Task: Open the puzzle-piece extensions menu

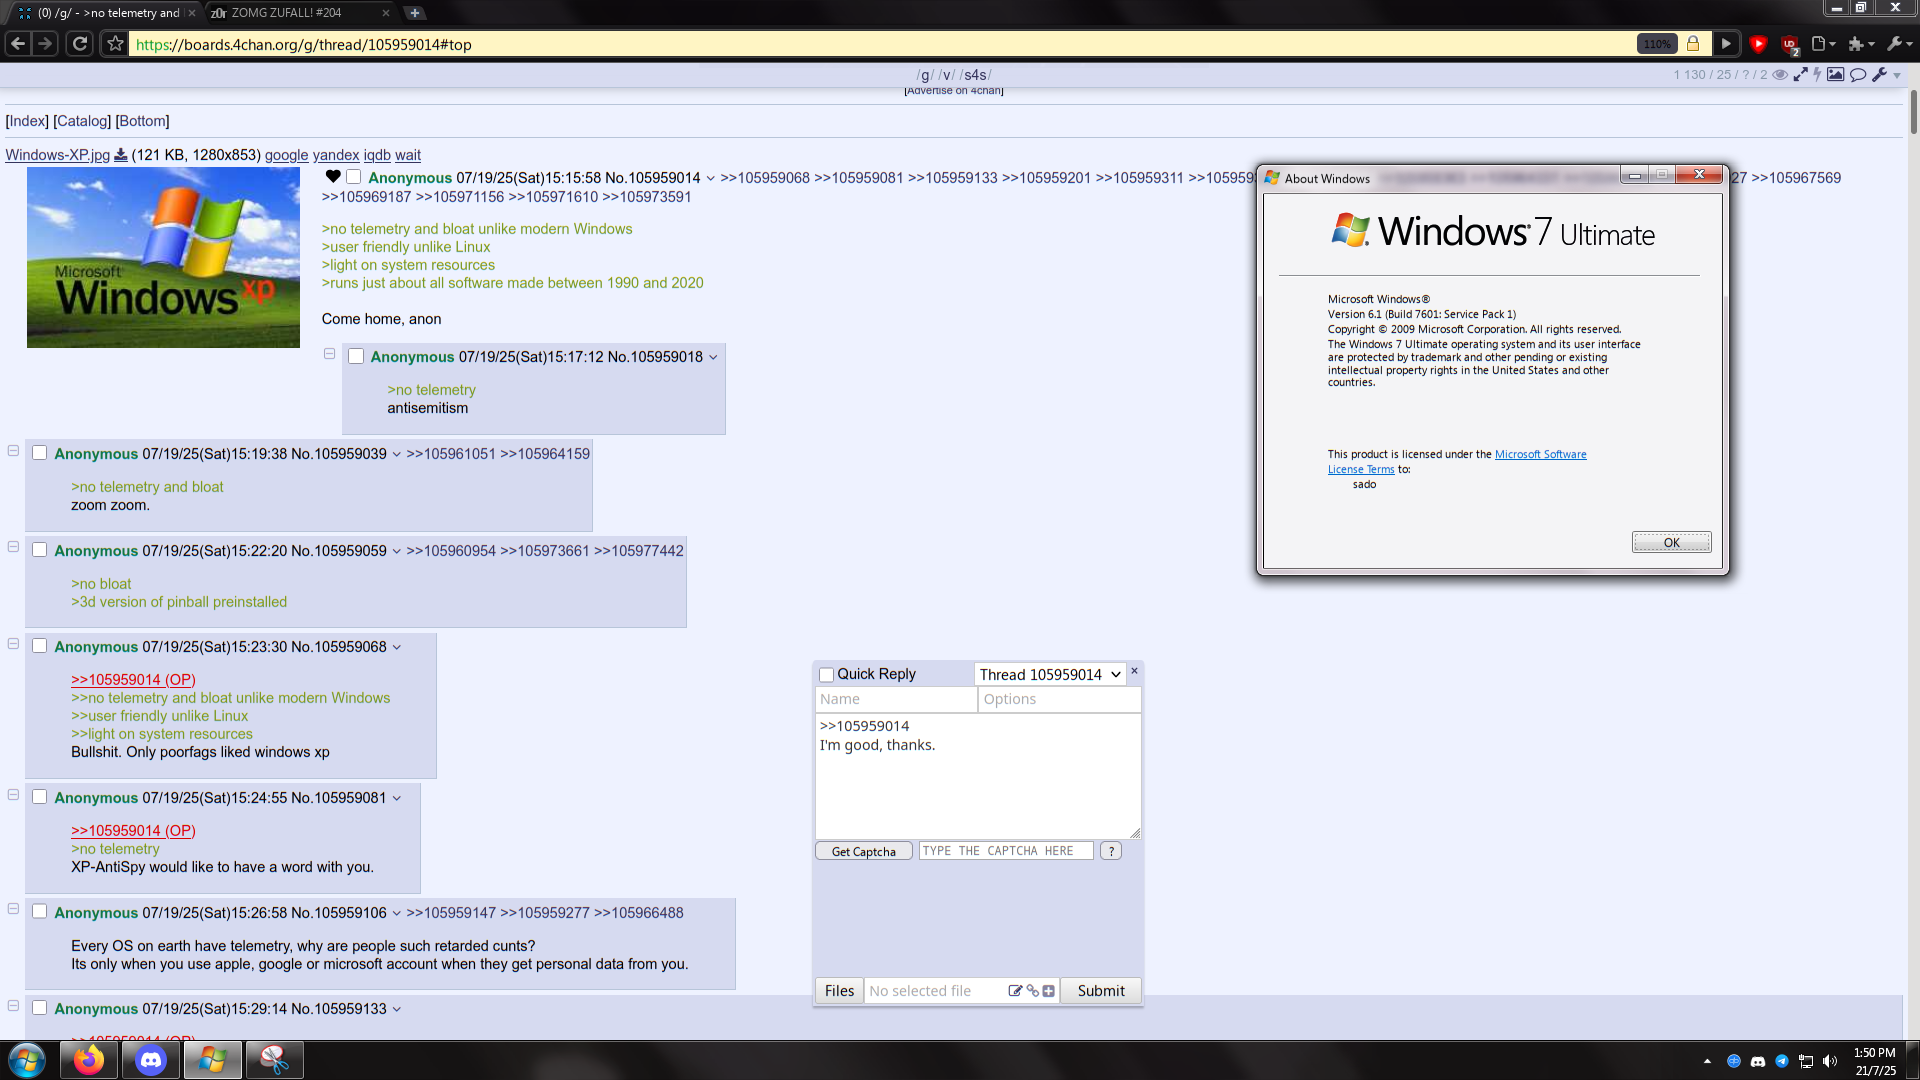Action: pyautogui.click(x=1860, y=44)
